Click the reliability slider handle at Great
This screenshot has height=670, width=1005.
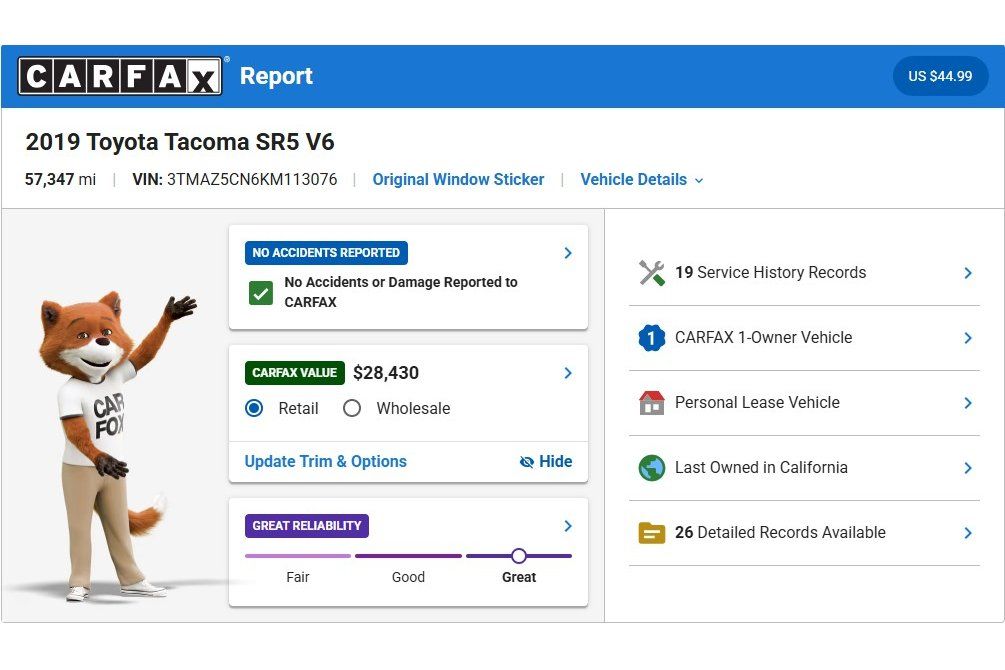[519, 556]
